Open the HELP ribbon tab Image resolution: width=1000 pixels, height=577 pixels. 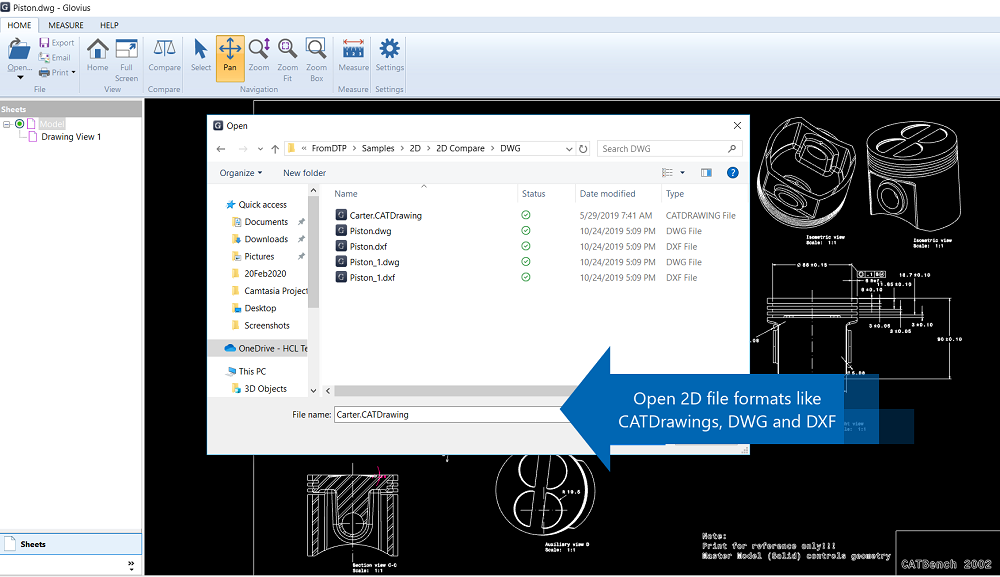(109, 25)
